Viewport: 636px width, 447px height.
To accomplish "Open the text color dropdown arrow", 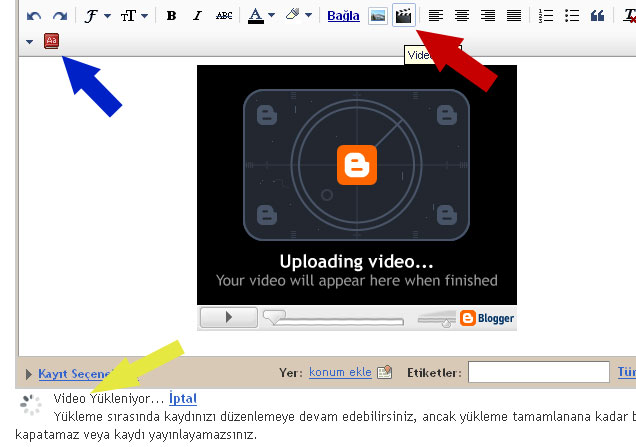I will 272,15.
